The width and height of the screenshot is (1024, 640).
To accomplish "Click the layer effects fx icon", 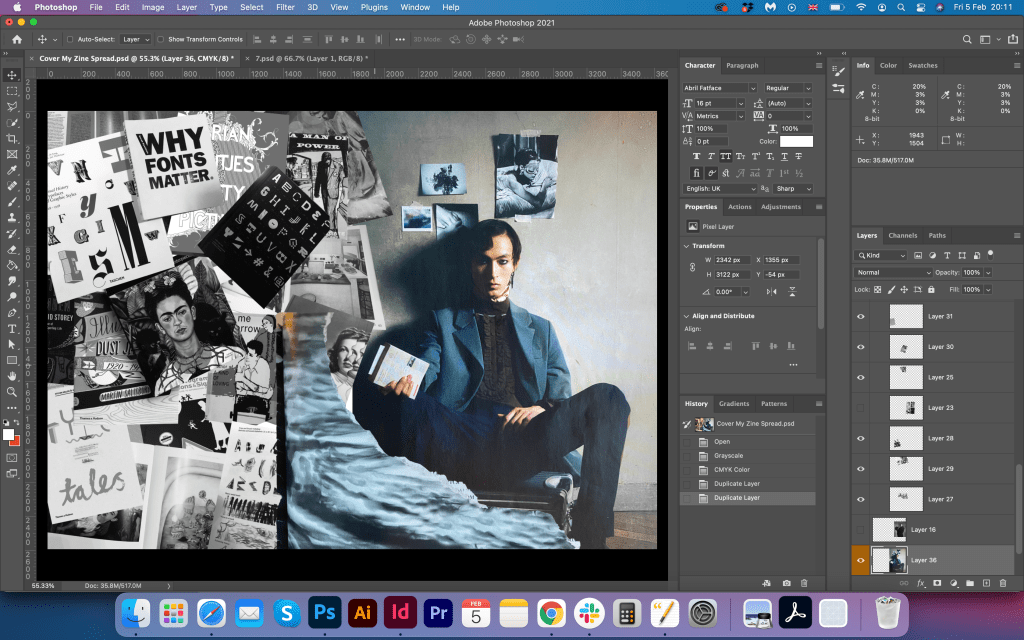I will (x=921, y=582).
